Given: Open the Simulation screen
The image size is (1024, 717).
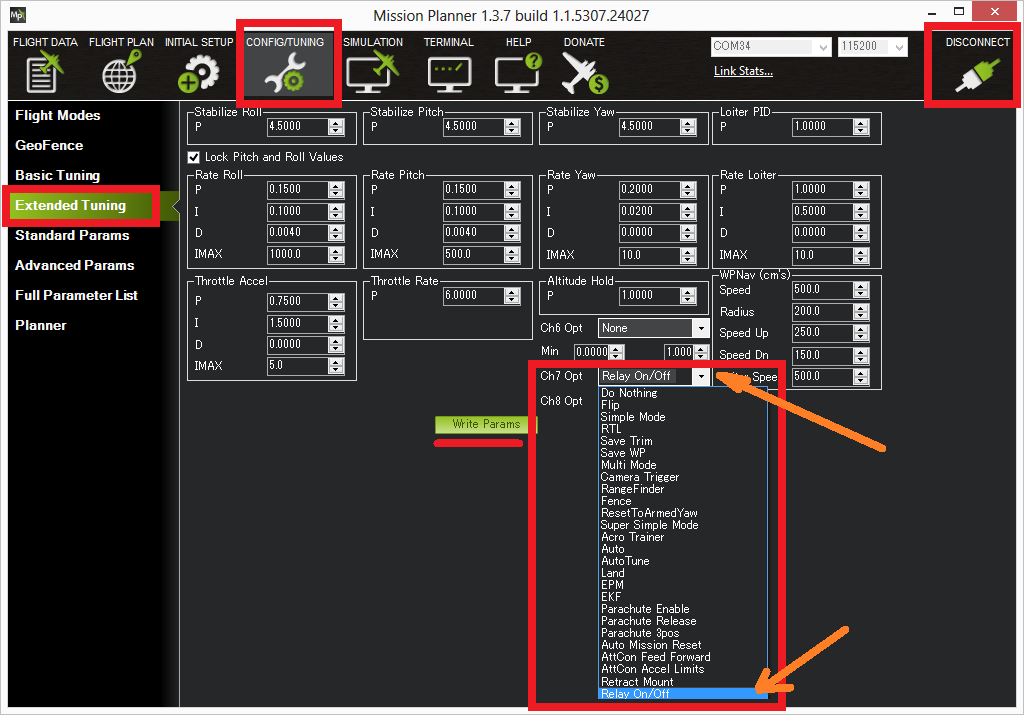Looking at the screenshot, I should tap(372, 68).
